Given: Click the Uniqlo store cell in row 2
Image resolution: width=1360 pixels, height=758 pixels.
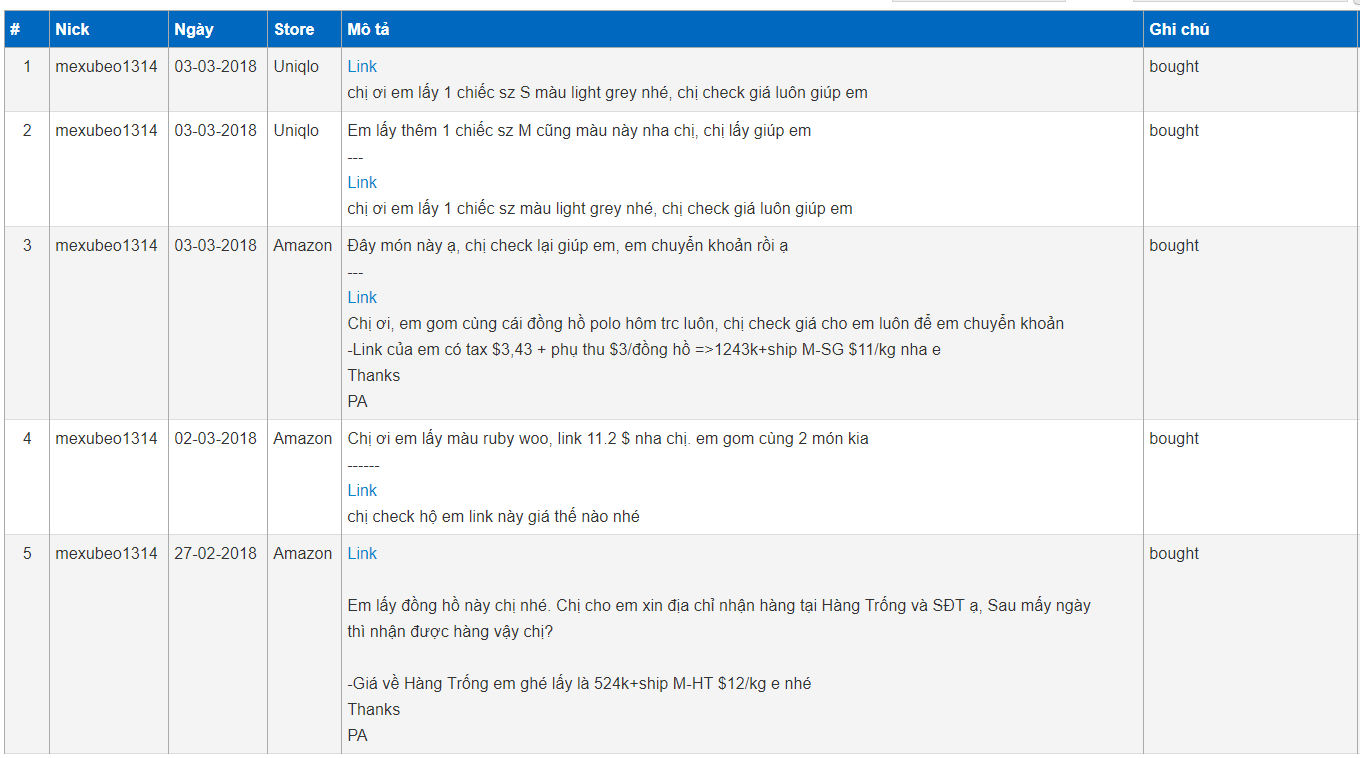Looking at the screenshot, I should (296, 131).
